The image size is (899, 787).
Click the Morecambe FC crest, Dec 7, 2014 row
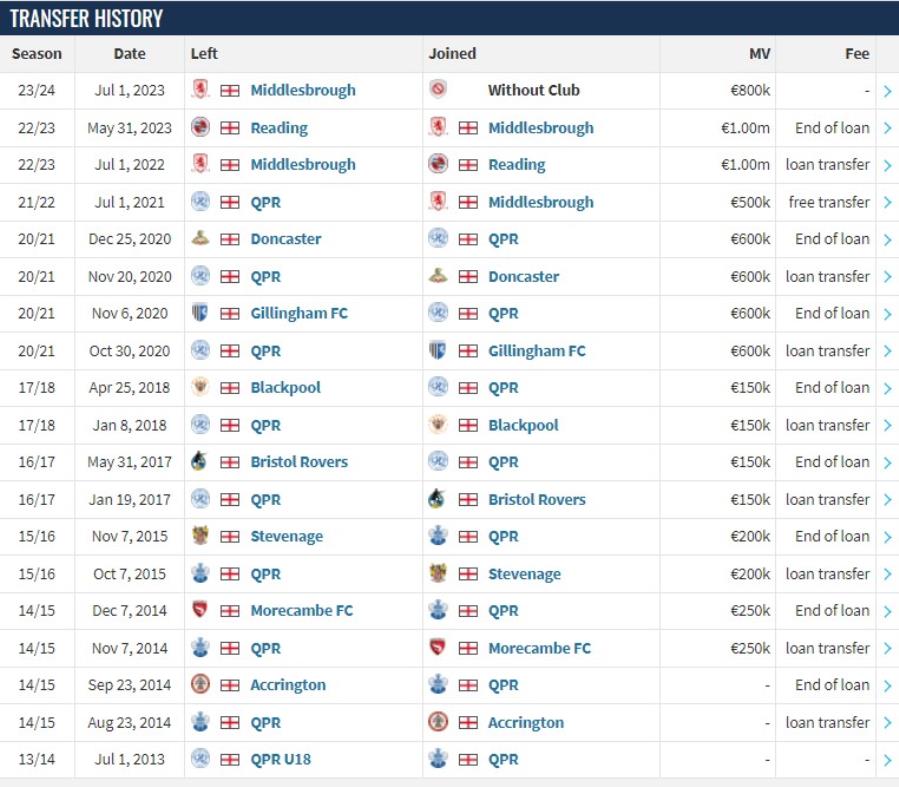[x=200, y=610]
